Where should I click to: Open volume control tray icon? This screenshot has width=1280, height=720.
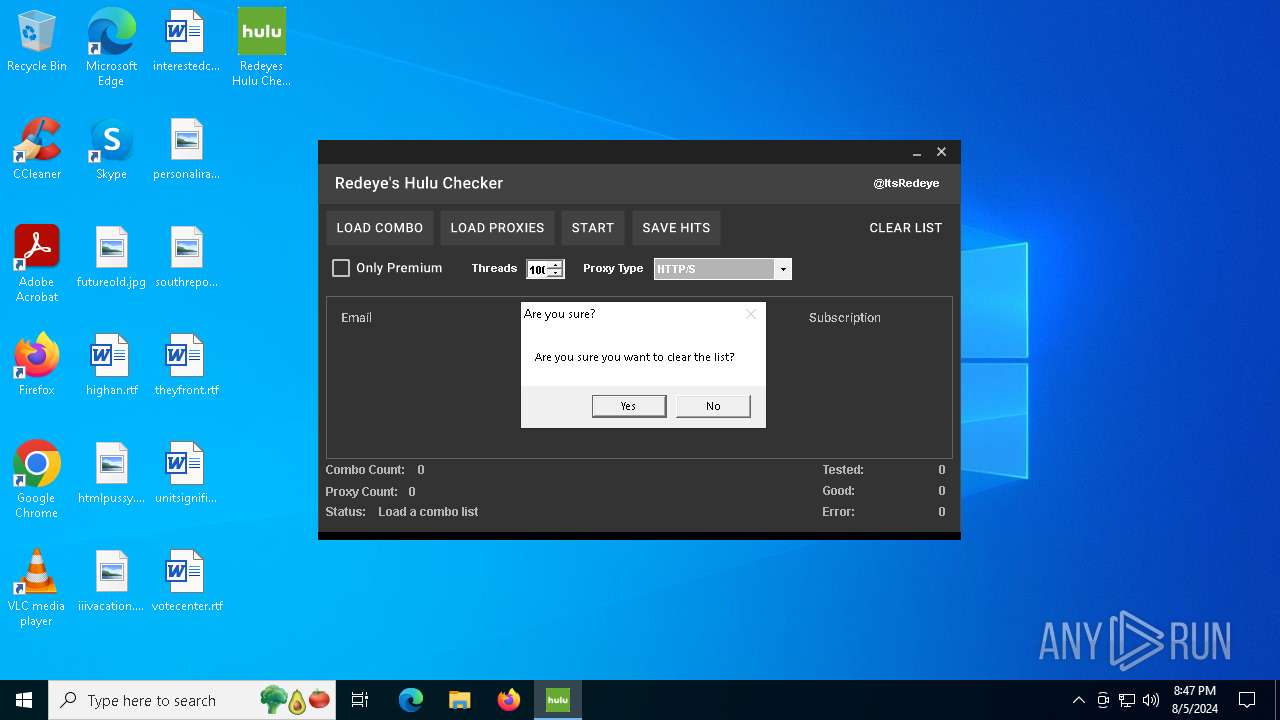click(1151, 700)
